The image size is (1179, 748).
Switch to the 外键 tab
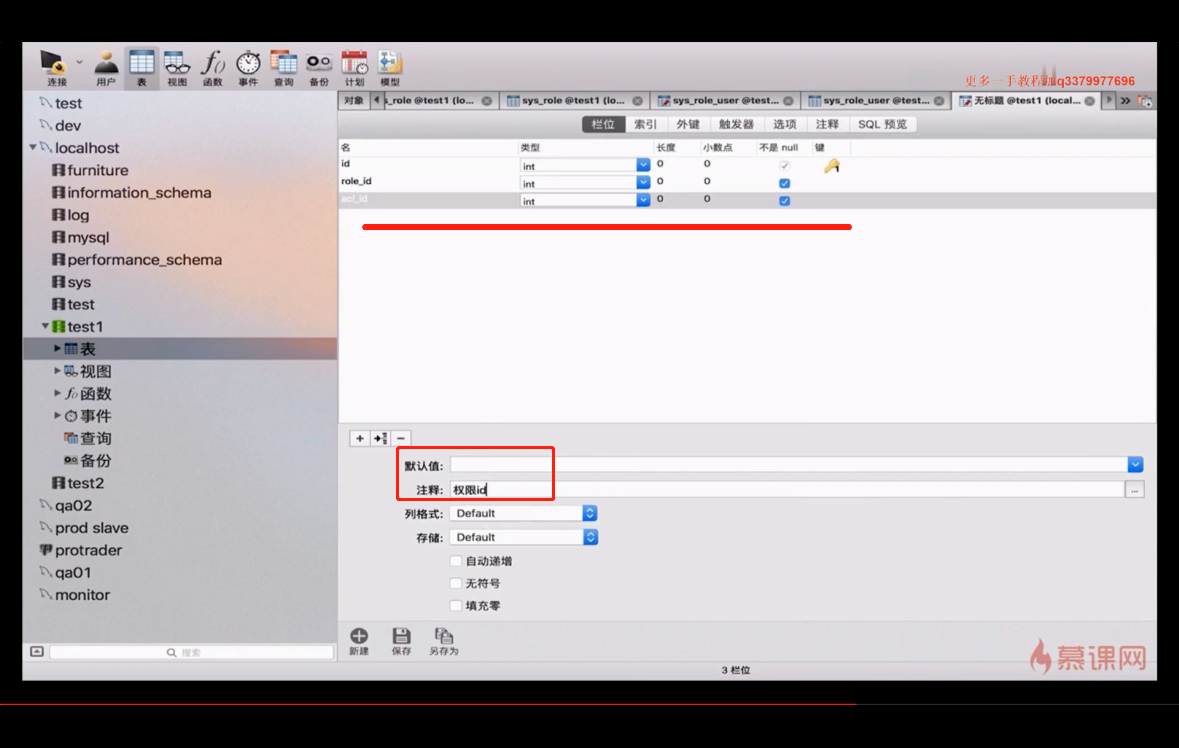687,124
